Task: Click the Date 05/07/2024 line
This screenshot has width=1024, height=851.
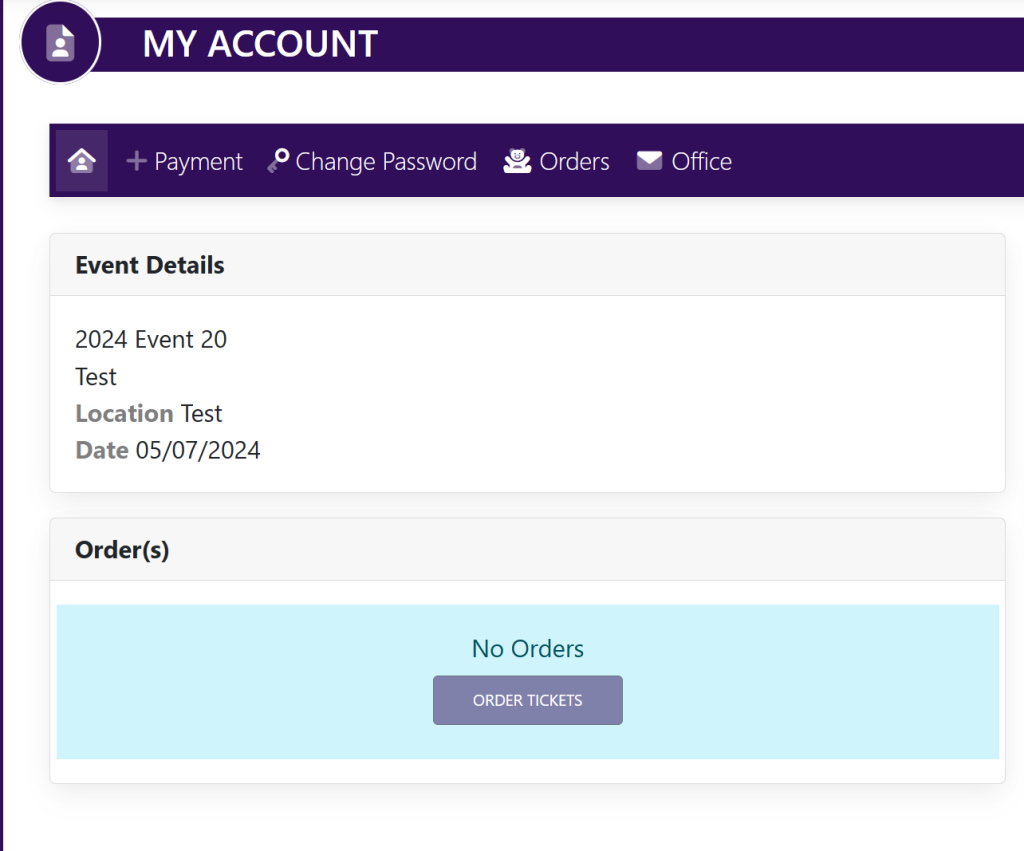Action: tap(168, 451)
